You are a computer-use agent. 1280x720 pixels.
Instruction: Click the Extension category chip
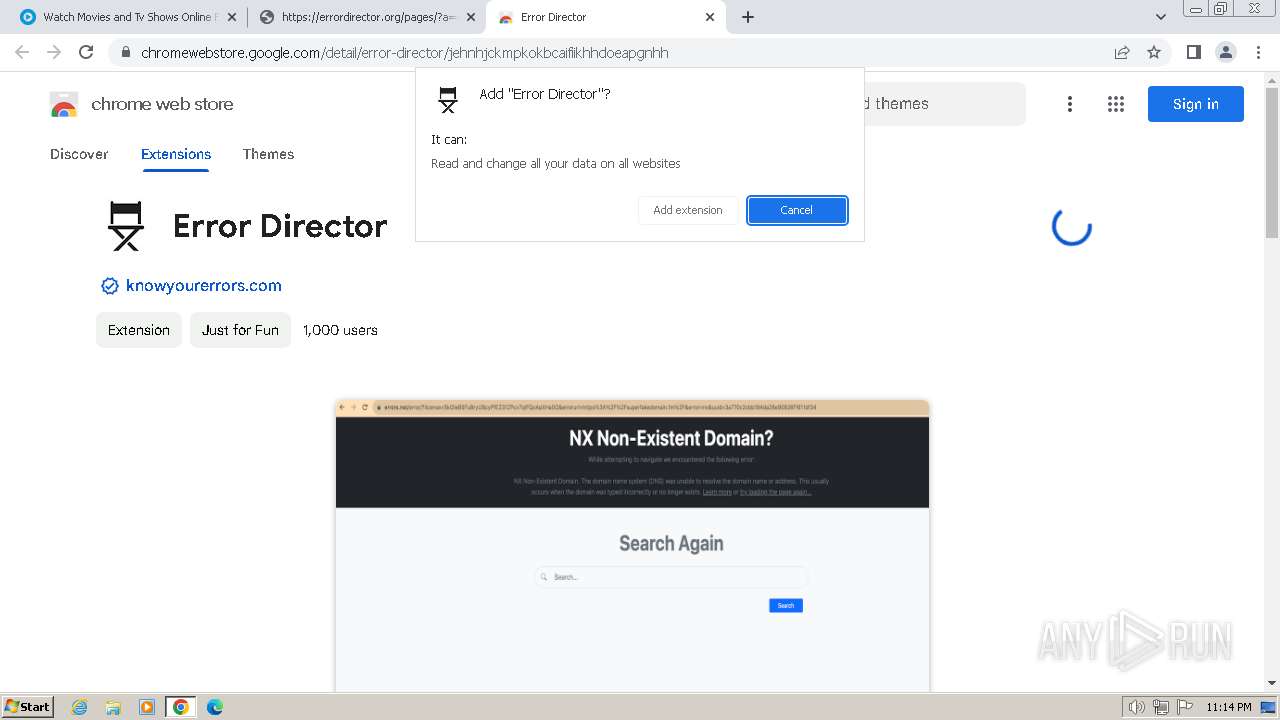coord(139,330)
